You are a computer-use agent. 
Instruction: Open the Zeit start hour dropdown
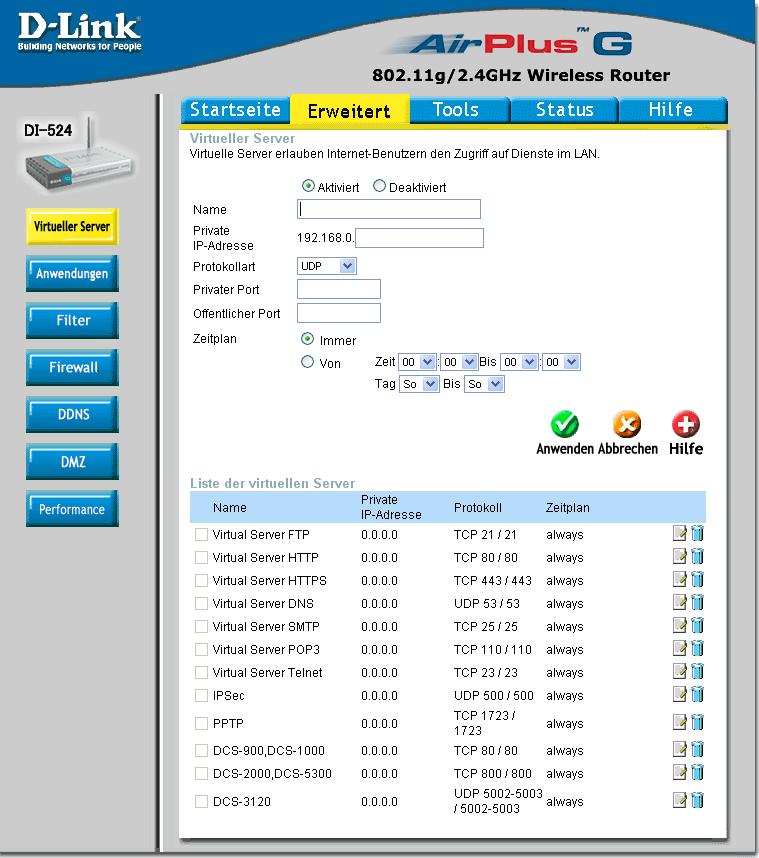click(x=418, y=362)
